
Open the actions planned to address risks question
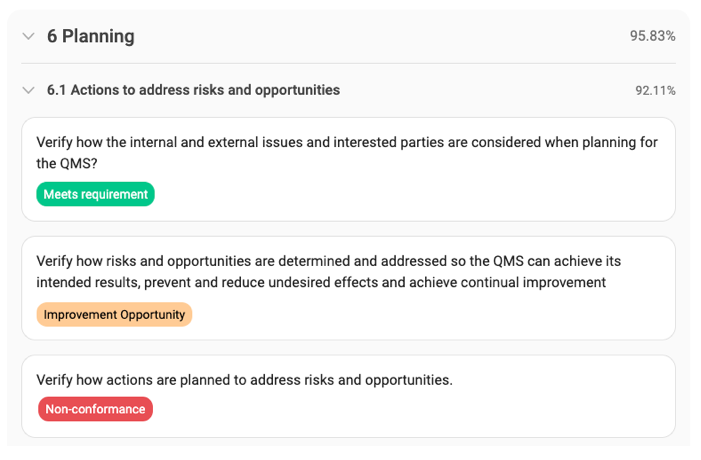tap(244, 380)
